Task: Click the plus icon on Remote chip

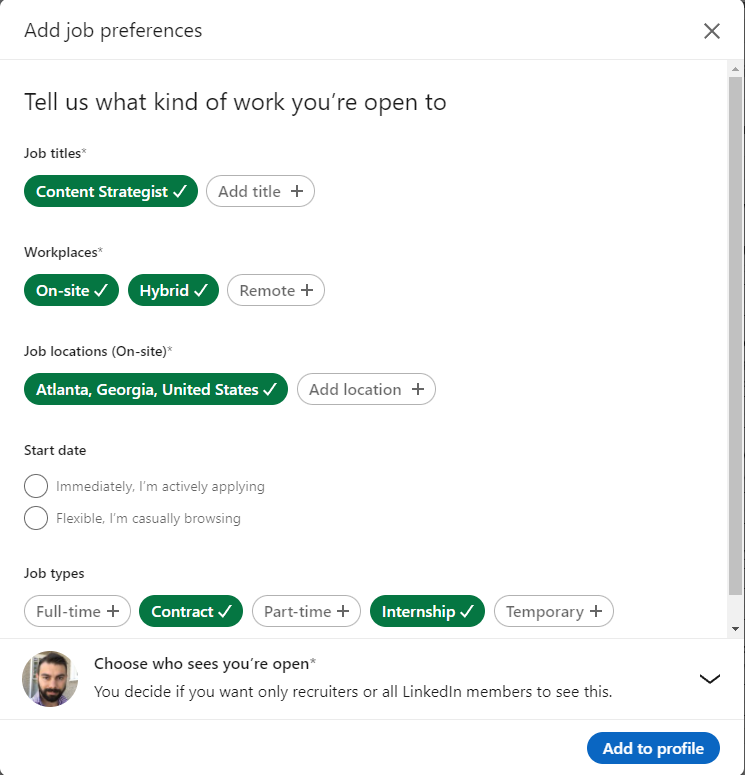Action: [307, 290]
